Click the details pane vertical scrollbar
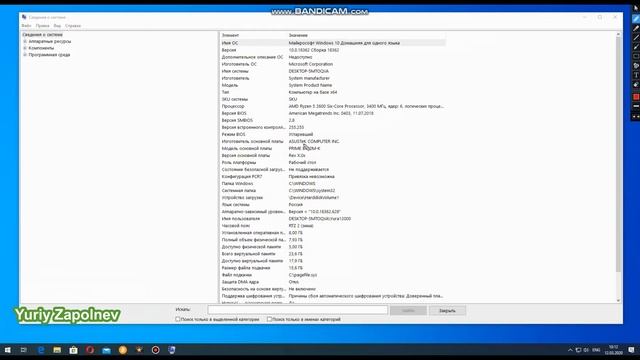 coord(618,155)
